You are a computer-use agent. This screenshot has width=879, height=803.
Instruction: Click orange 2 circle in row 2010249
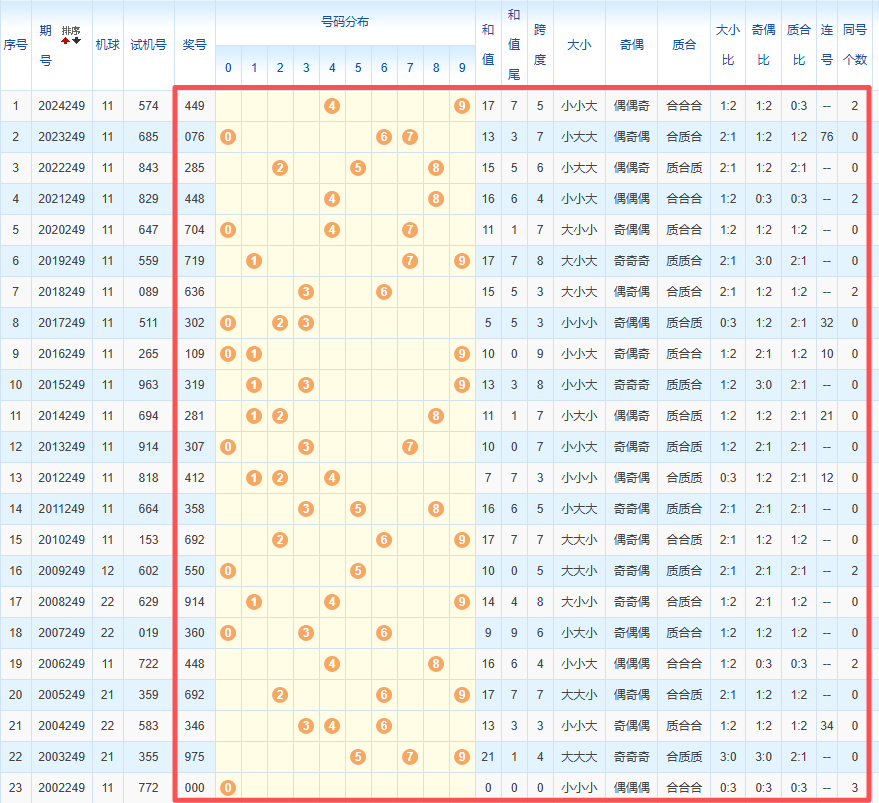click(280, 540)
